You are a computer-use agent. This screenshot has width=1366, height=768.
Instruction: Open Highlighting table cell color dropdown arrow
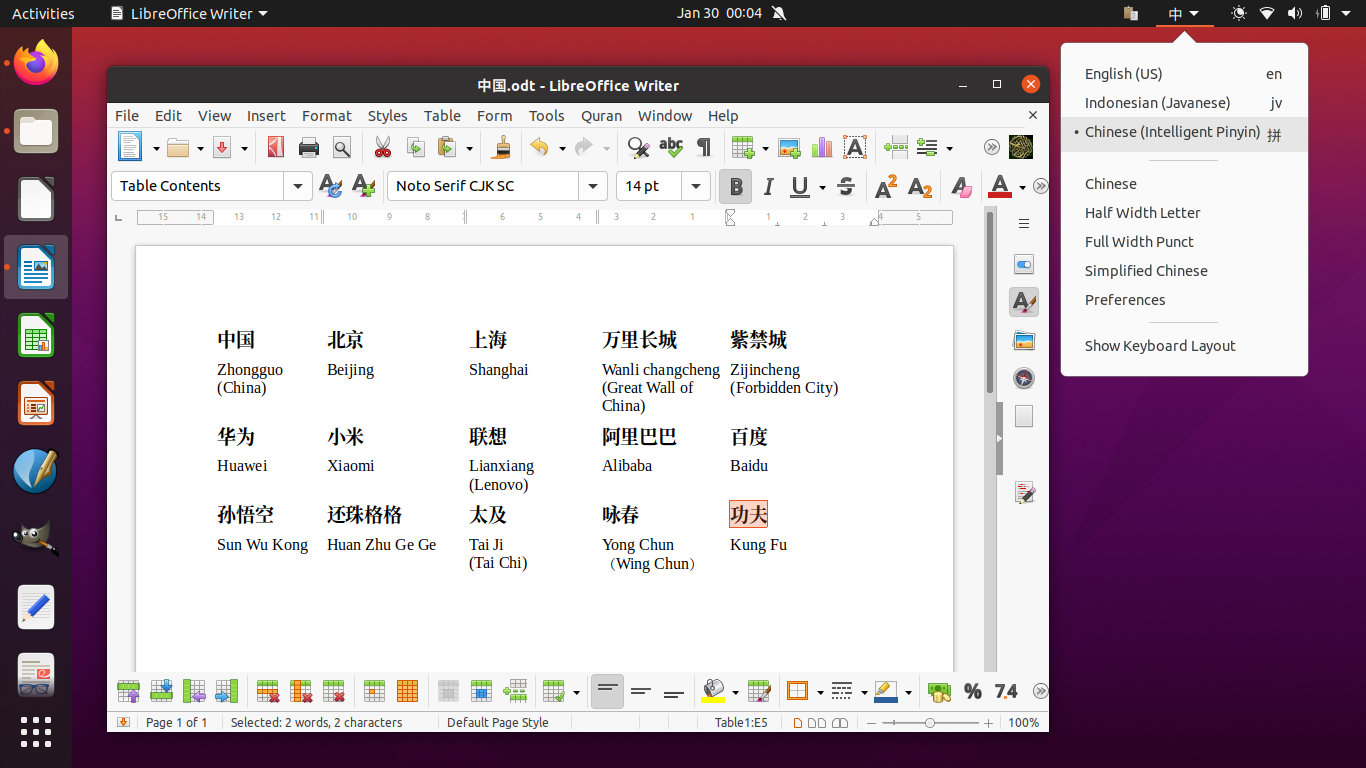[x=735, y=692]
